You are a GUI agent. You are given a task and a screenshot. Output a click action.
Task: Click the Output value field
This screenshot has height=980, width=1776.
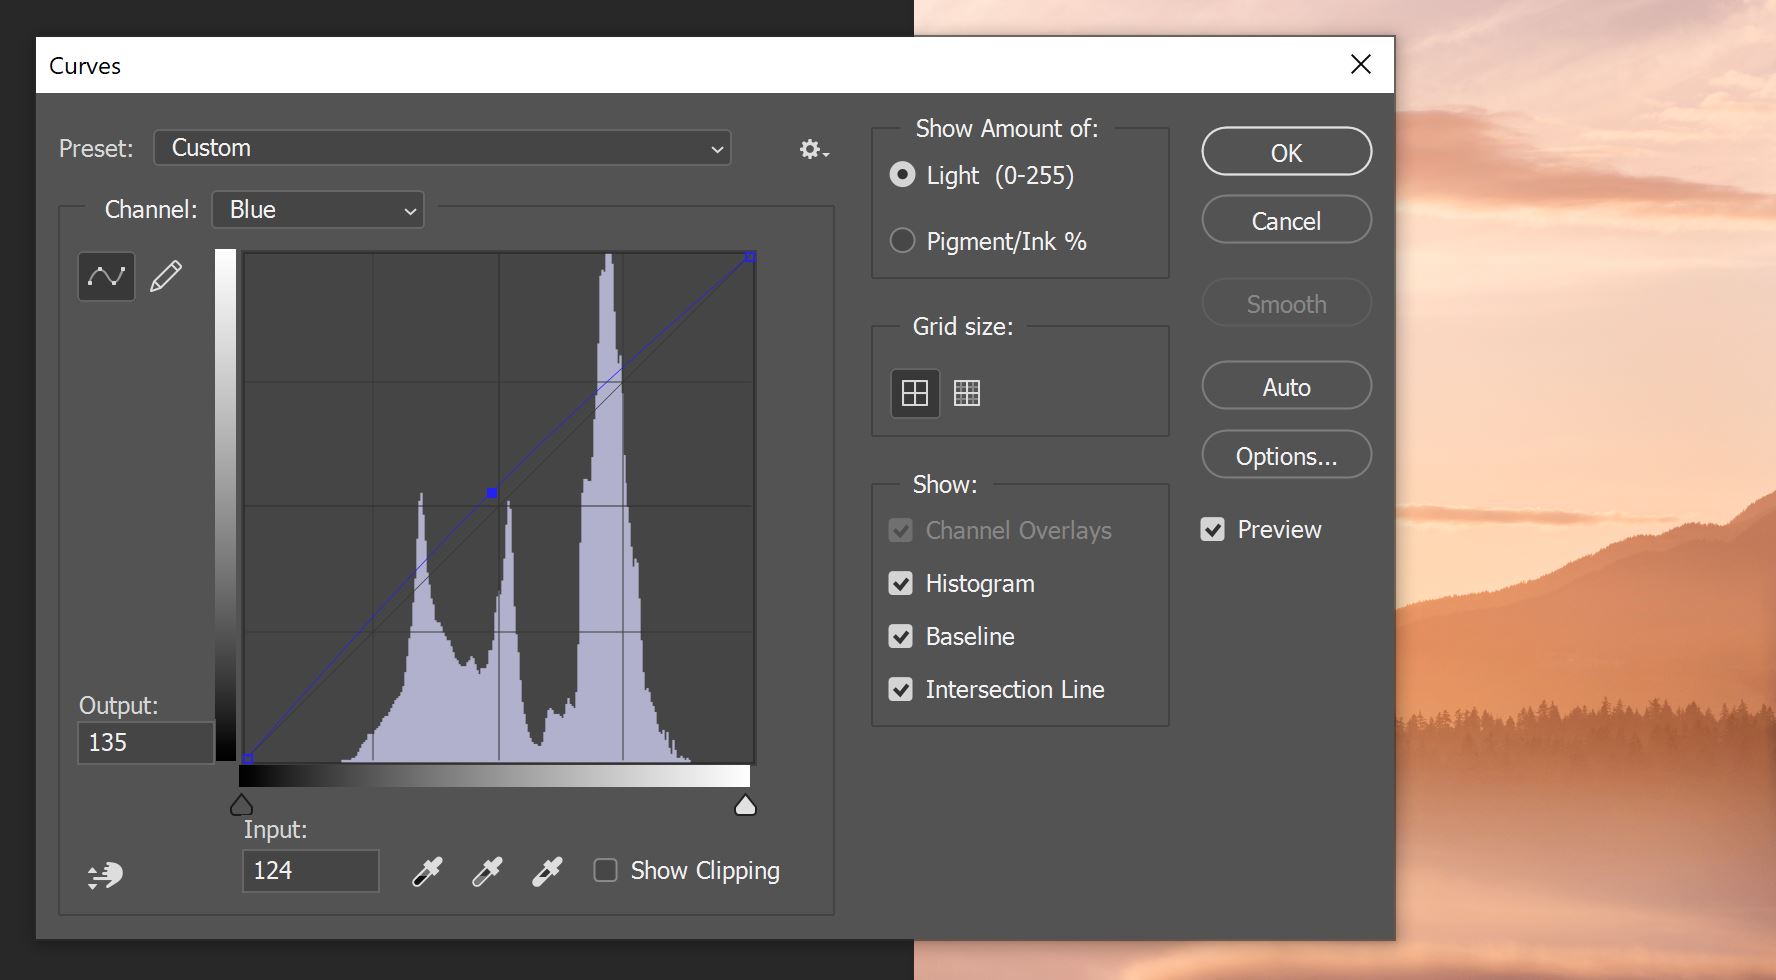pos(145,743)
